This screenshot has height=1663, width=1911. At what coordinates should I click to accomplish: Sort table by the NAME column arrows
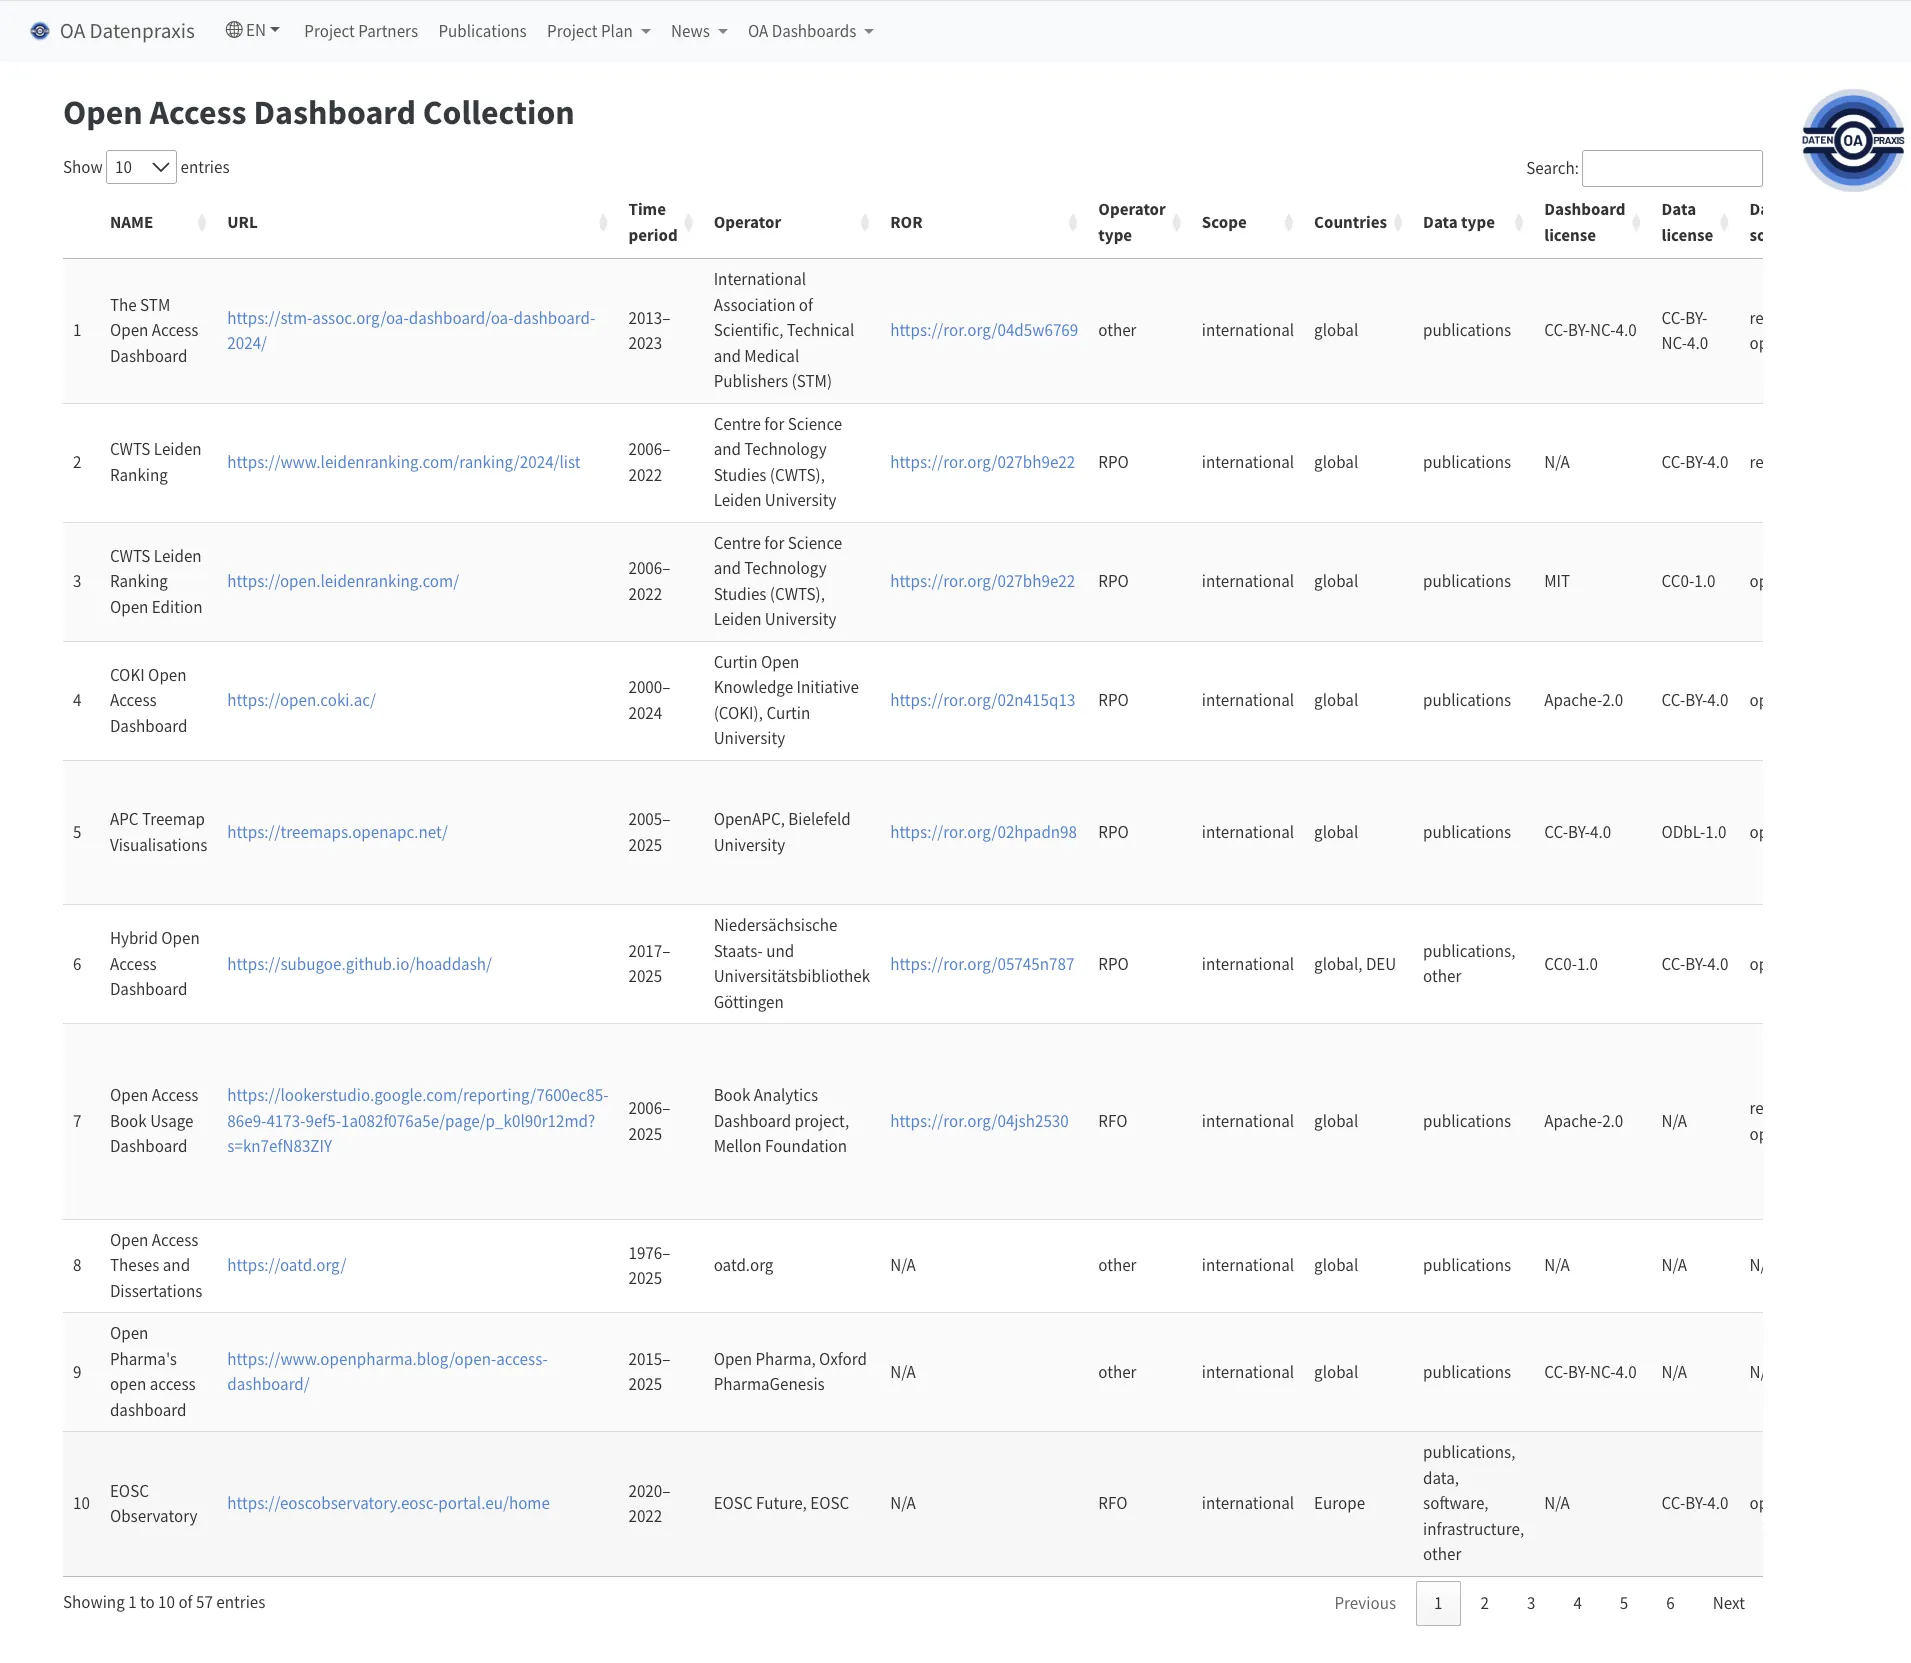pyautogui.click(x=202, y=223)
